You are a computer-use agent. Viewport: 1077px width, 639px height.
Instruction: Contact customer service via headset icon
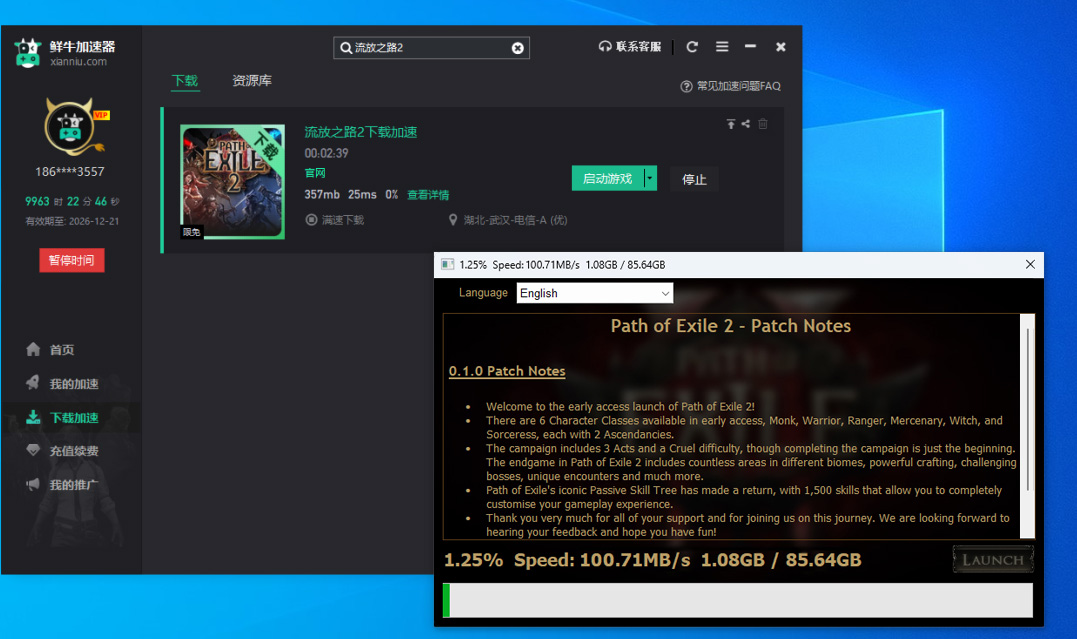pos(630,47)
